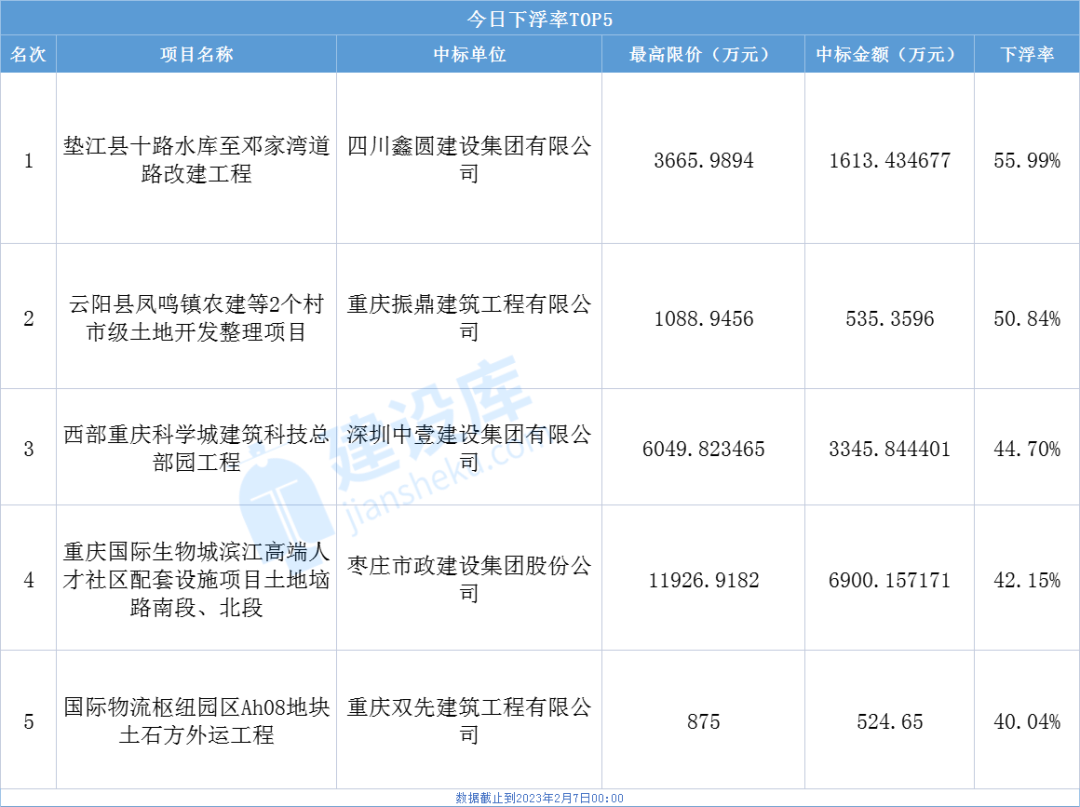Viewport: 1080px width, 807px height.
Task: Select the 中标金额（万元） column header
Action: click(889, 55)
